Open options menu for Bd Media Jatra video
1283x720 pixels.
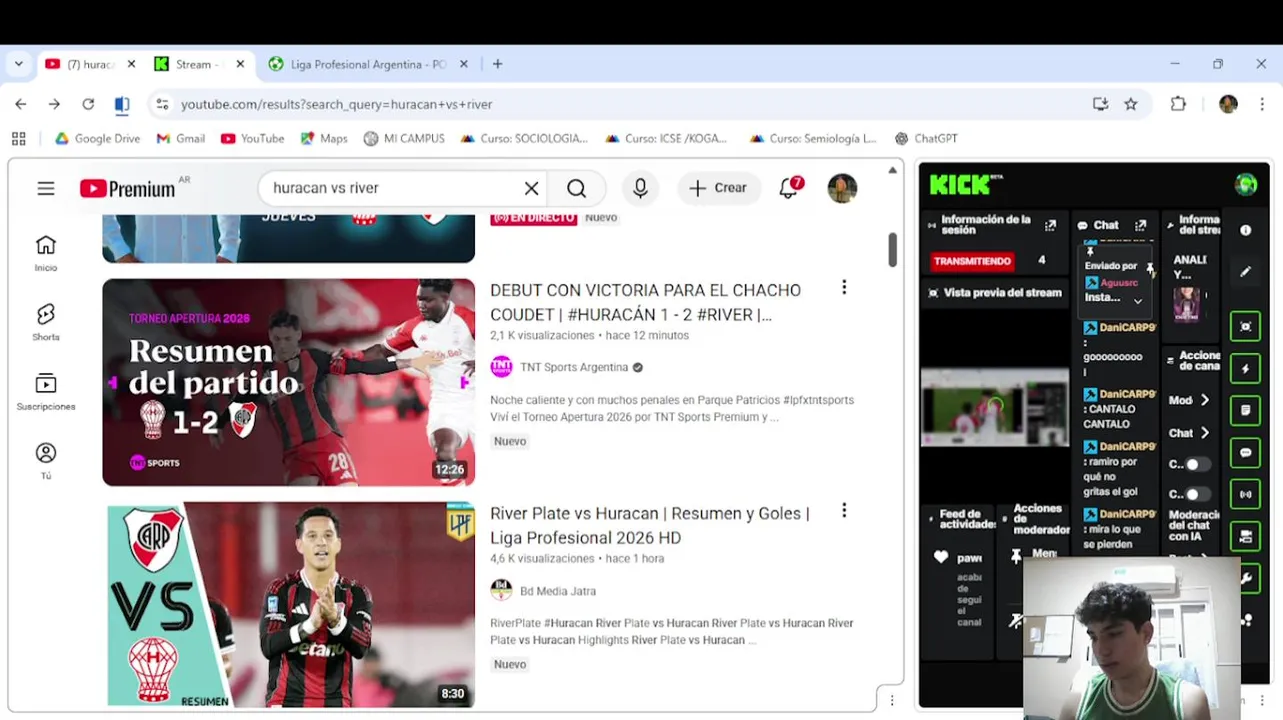tap(844, 511)
